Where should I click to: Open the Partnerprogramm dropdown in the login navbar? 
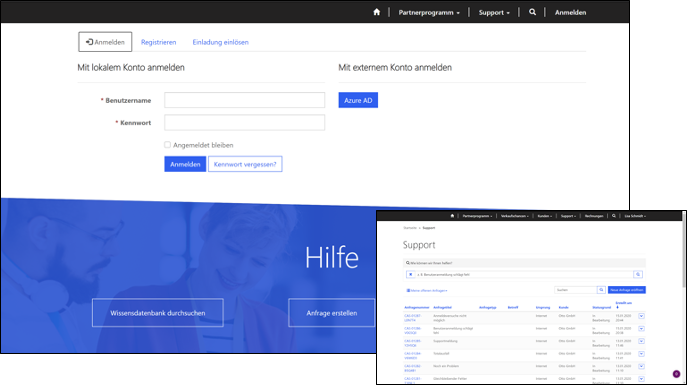click(x=429, y=12)
